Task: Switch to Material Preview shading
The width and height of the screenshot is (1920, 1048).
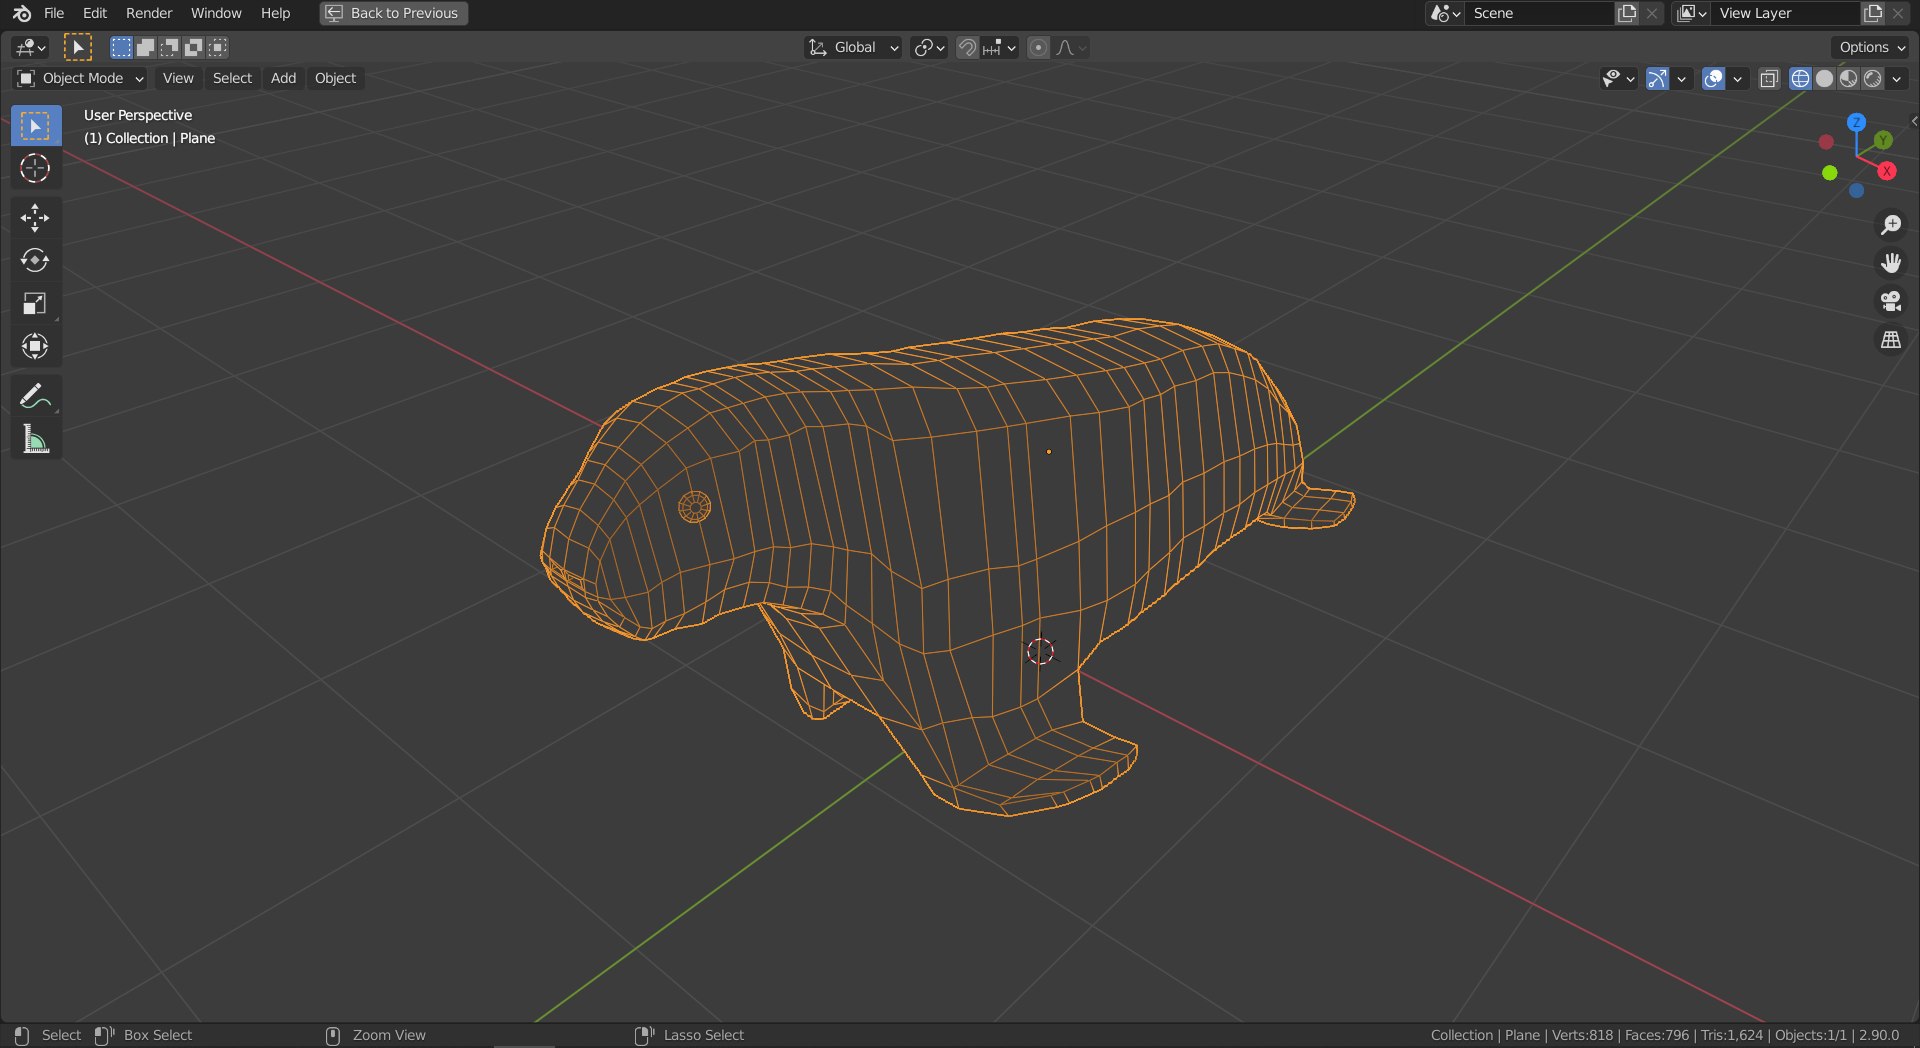Action: 1848,78
